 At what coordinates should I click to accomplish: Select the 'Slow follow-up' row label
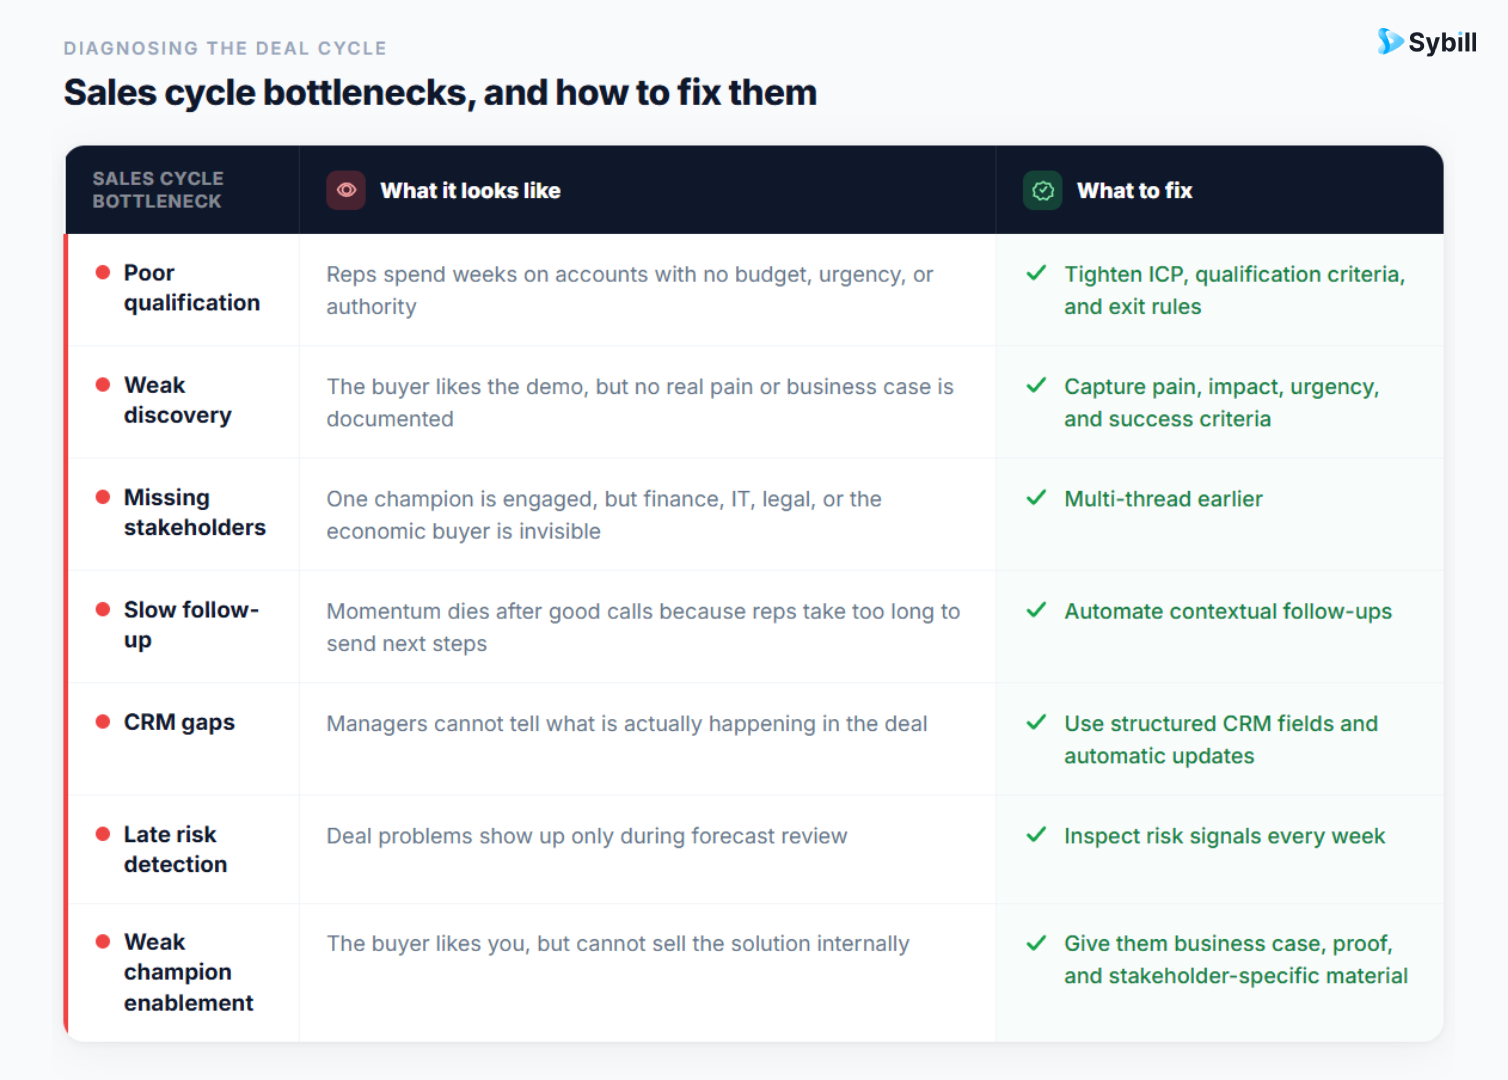(191, 625)
